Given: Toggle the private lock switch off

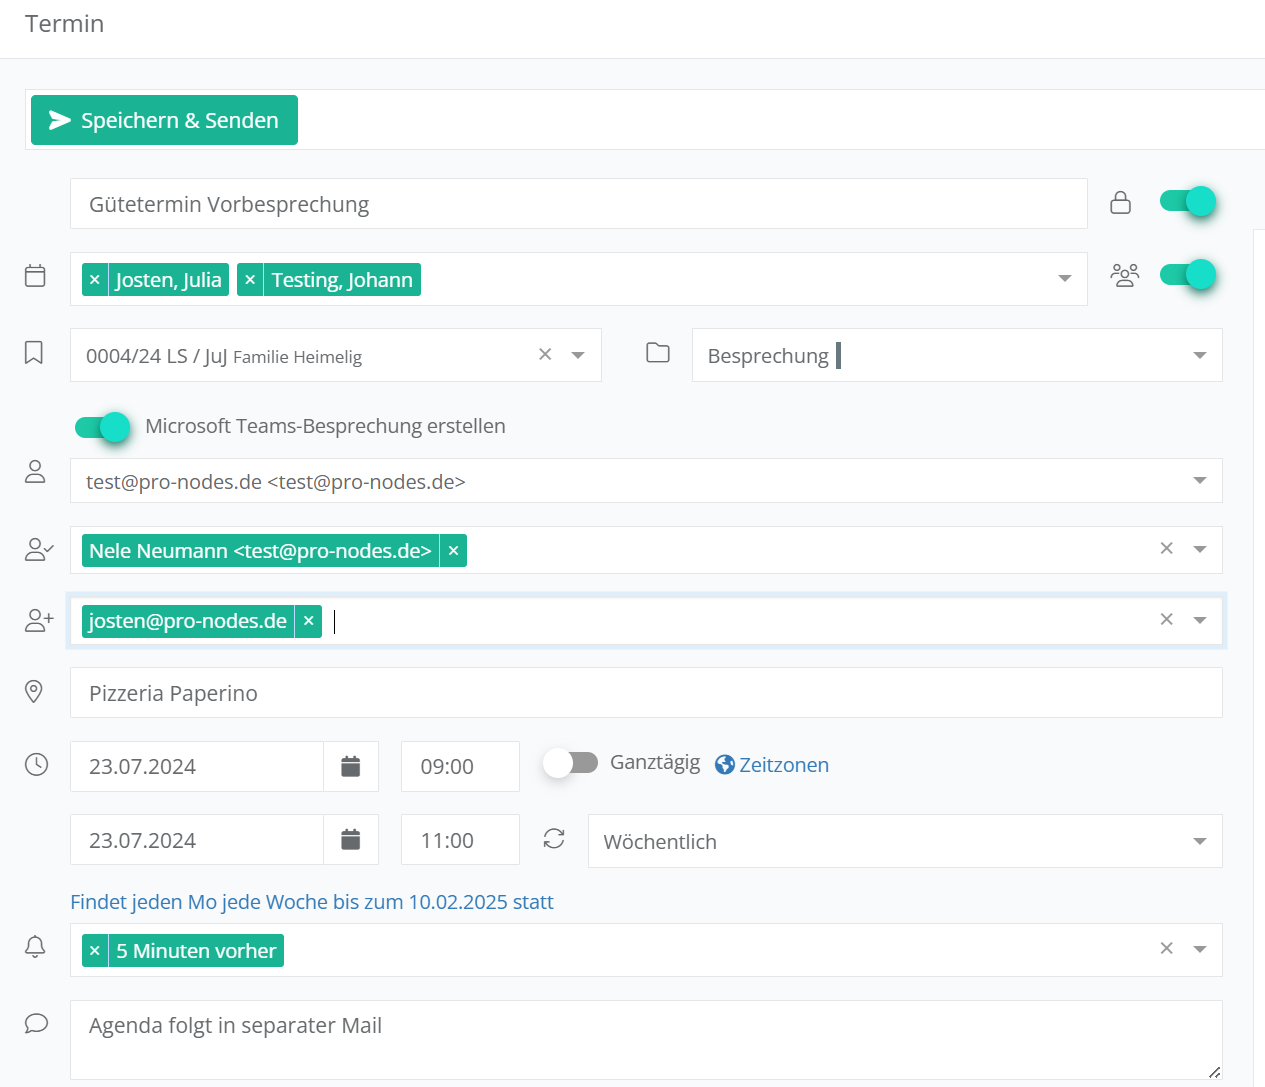Looking at the screenshot, I should click(x=1187, y=202).
